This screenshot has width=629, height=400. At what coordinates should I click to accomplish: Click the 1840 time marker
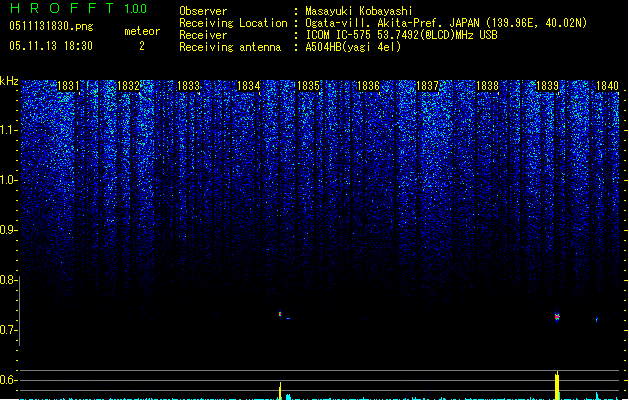coord(607,86)
